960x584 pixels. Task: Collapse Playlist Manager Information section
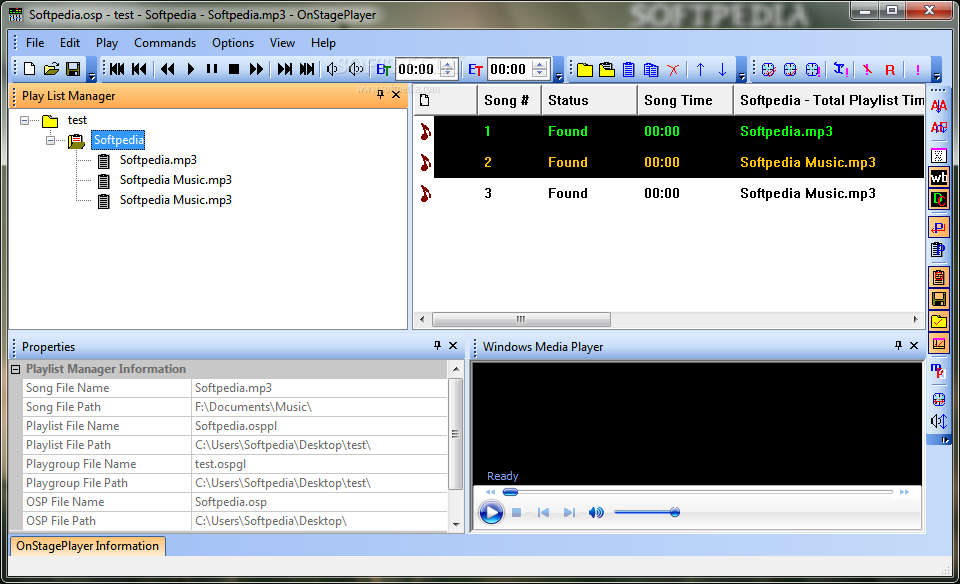pos(15,369)
